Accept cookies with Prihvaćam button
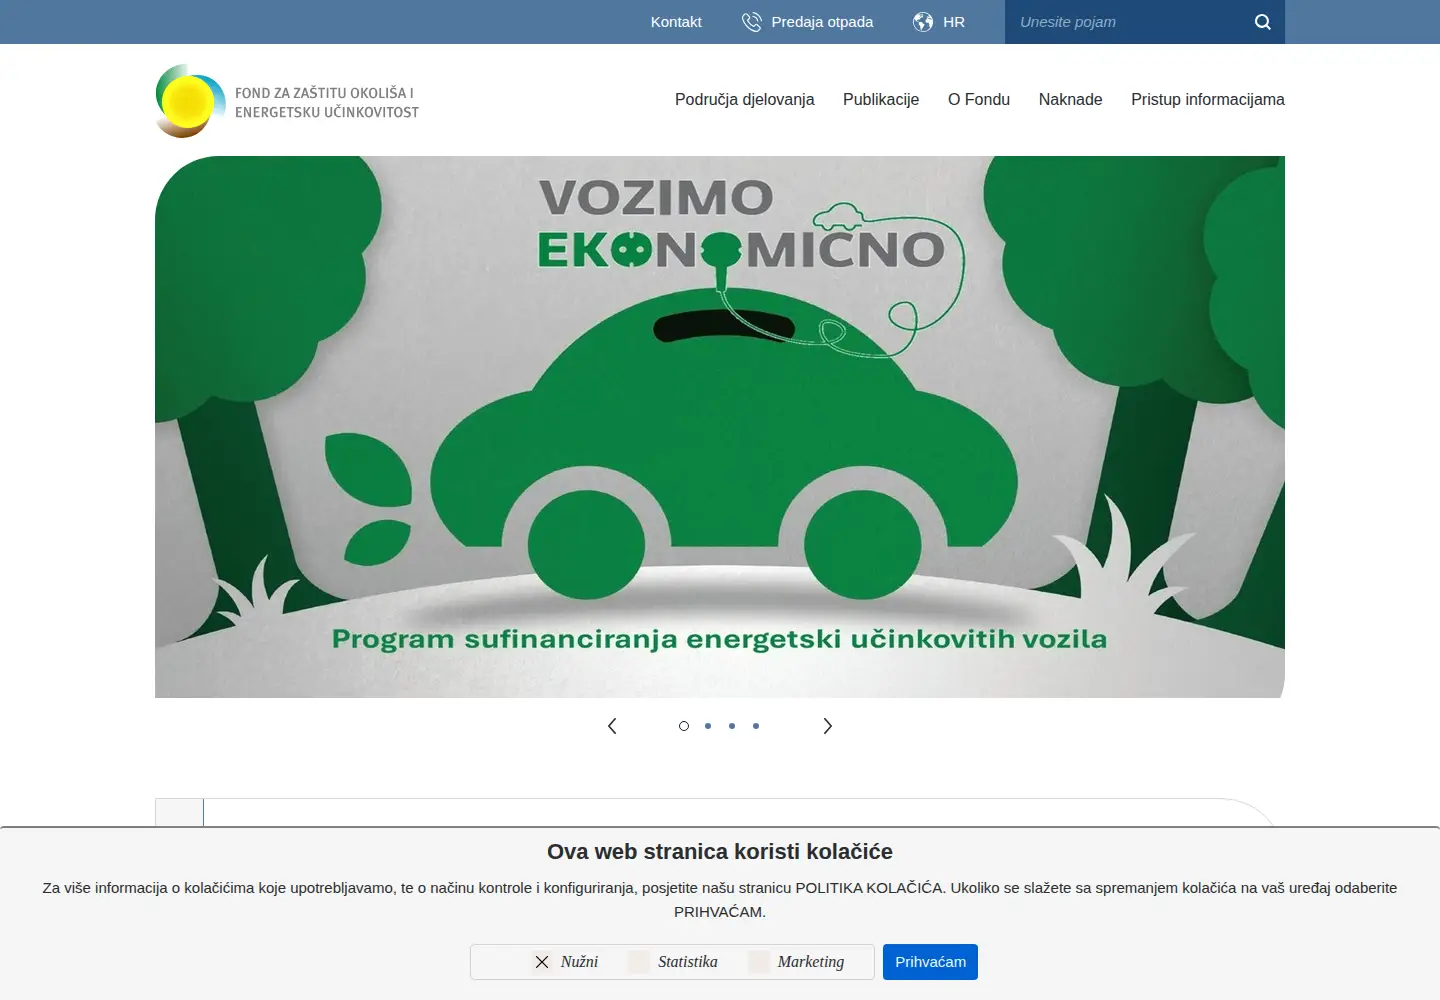The image size is (1440, 1000). pyautogui.click(x=930, y=962)
